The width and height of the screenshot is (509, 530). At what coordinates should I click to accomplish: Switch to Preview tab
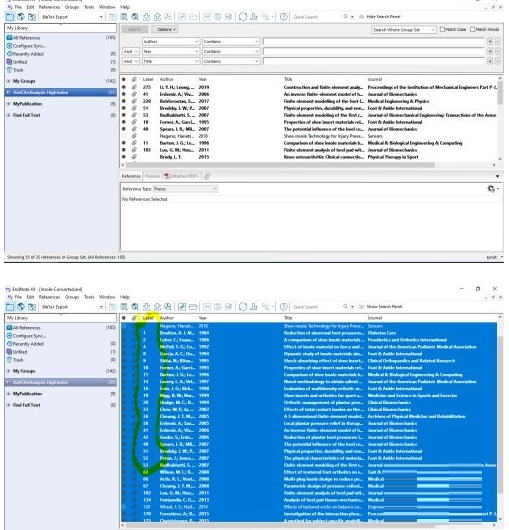pos(152,176)
